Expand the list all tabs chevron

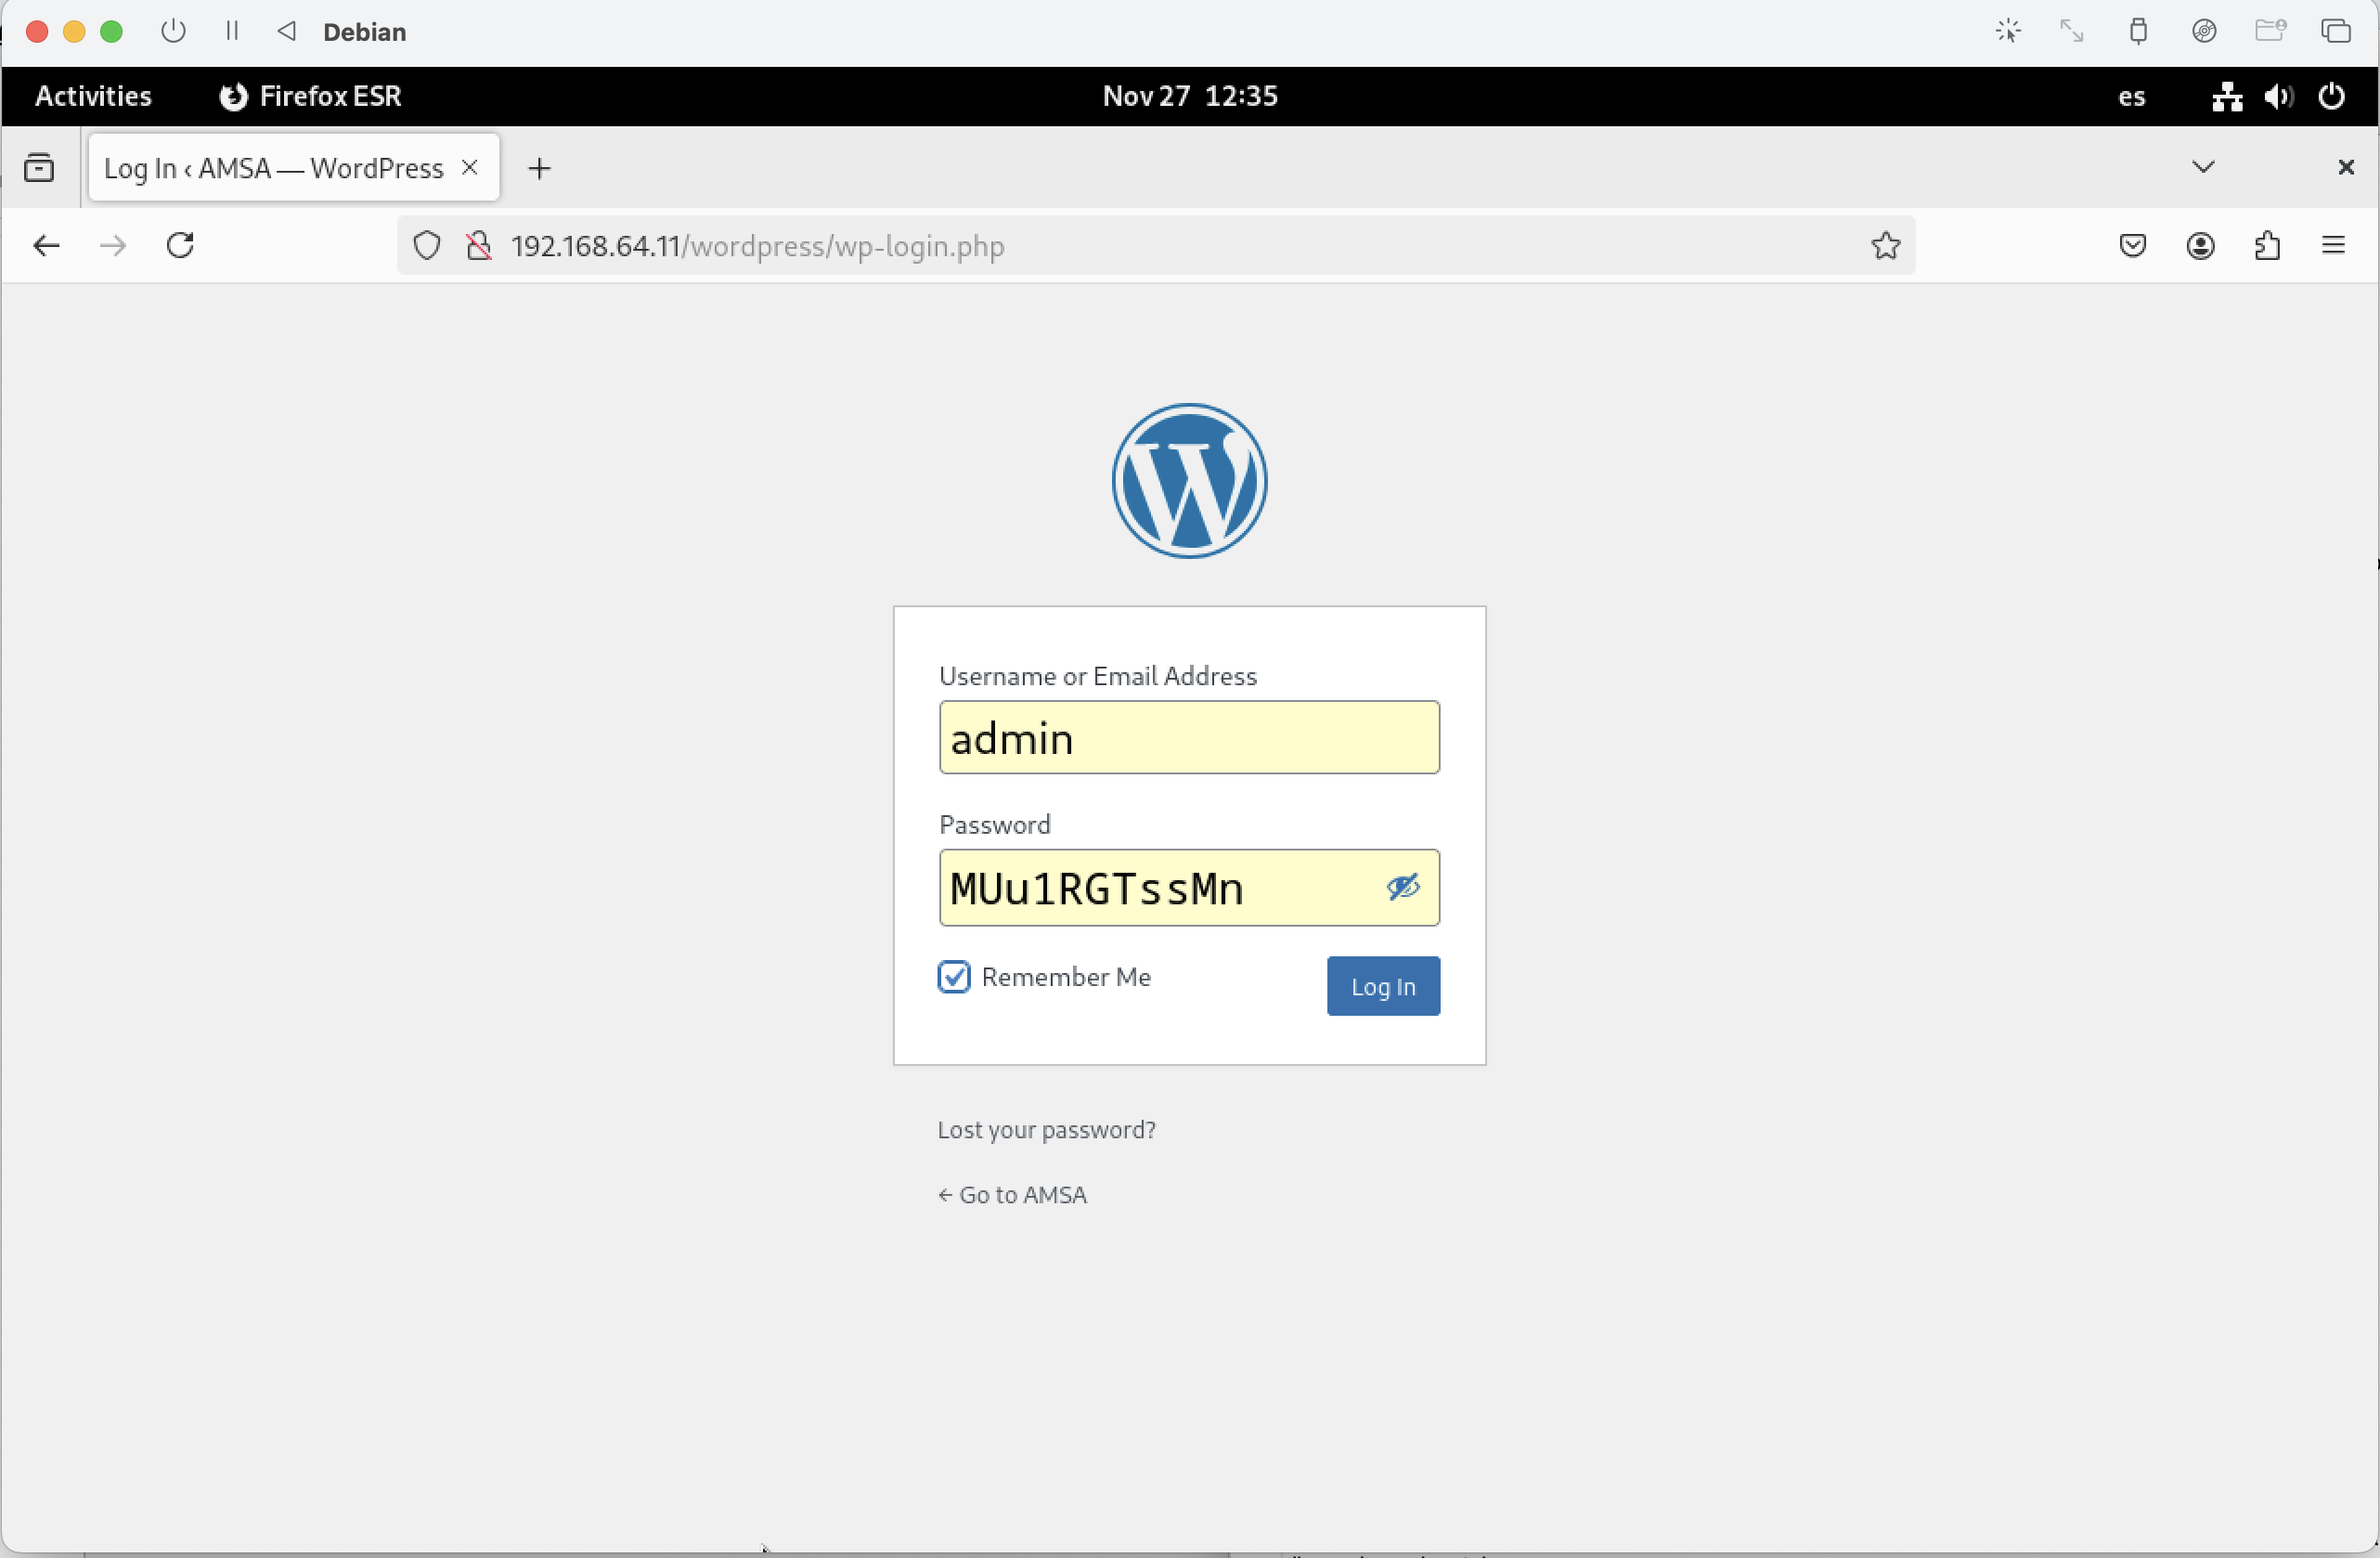[2203, 166]
